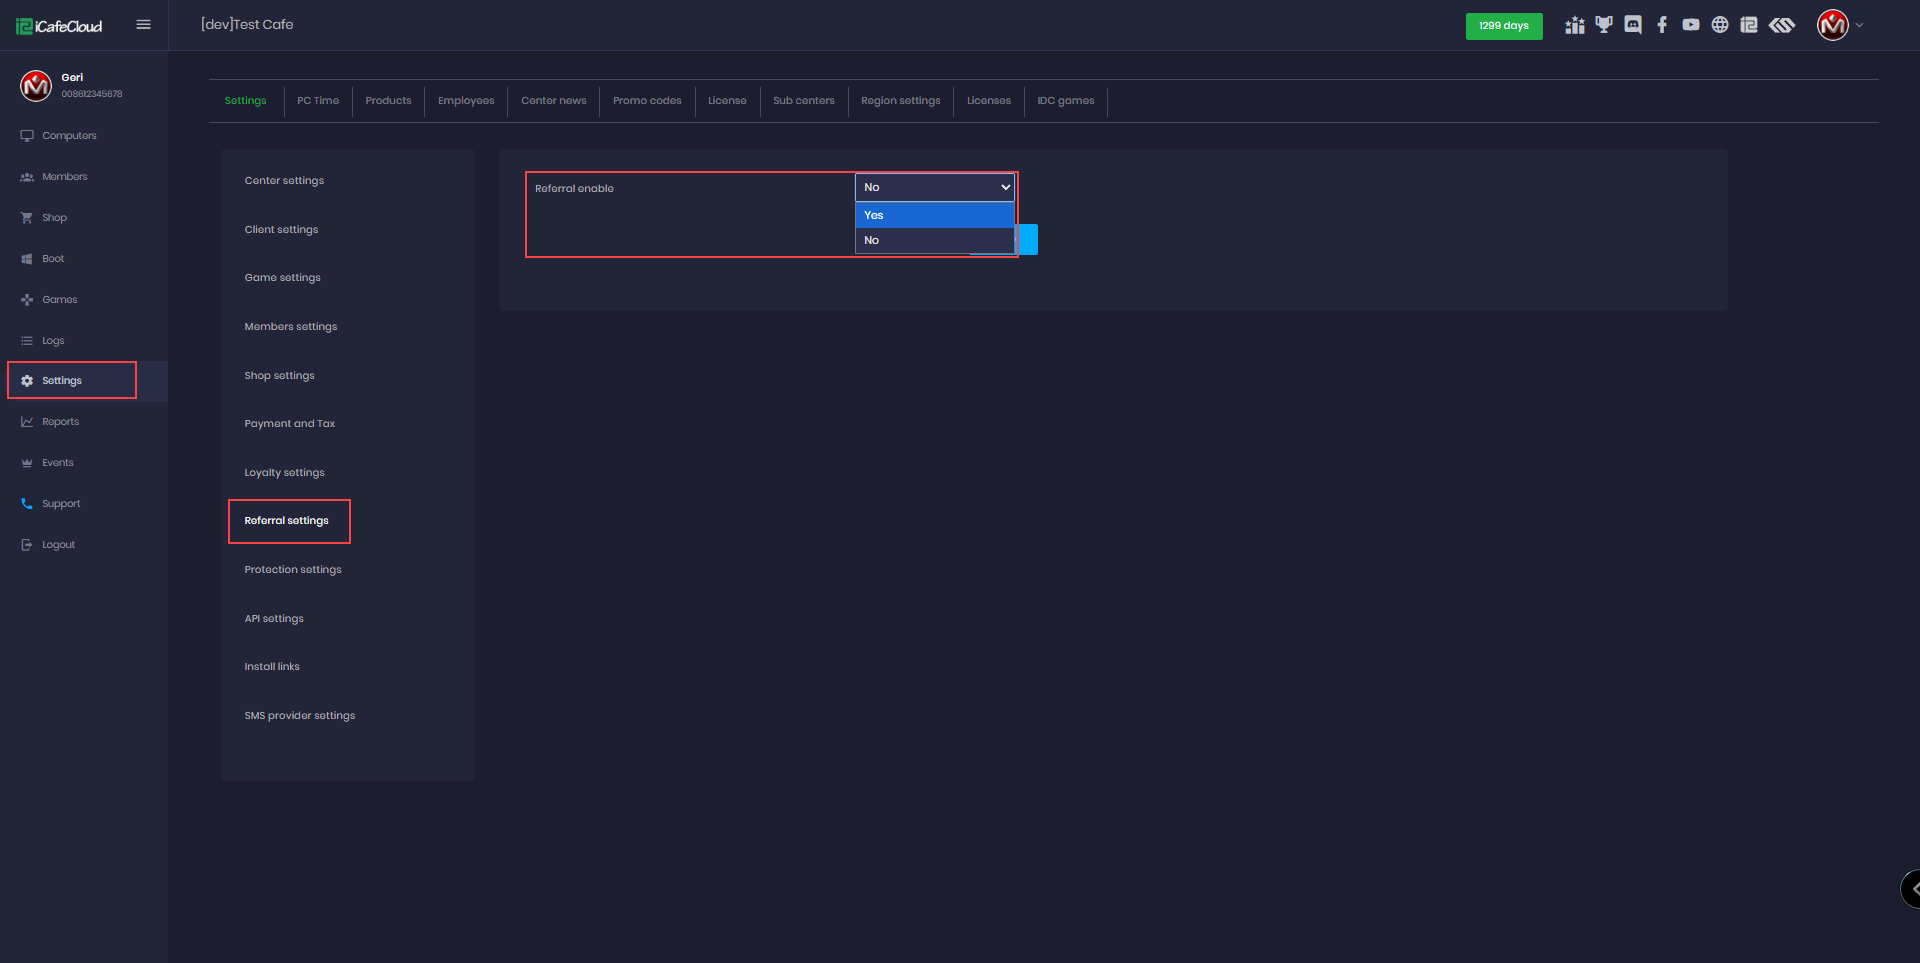Click the iCafeCloud logo

pyautogui.click(x=60, y=26)
